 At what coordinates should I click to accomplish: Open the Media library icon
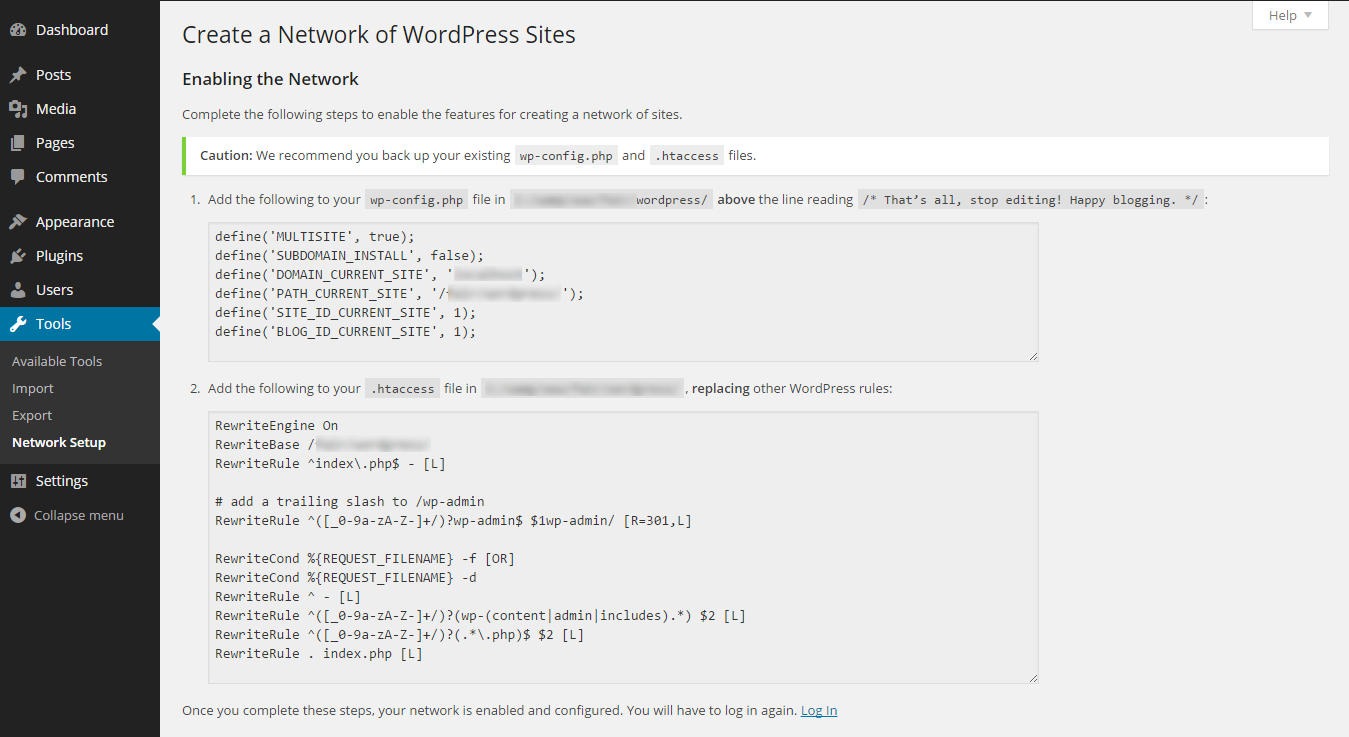click(x=20, y=108)
